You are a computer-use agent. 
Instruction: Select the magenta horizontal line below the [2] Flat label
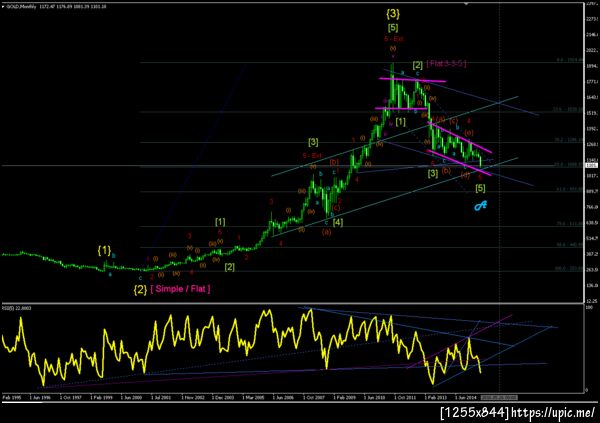point(412,80)
